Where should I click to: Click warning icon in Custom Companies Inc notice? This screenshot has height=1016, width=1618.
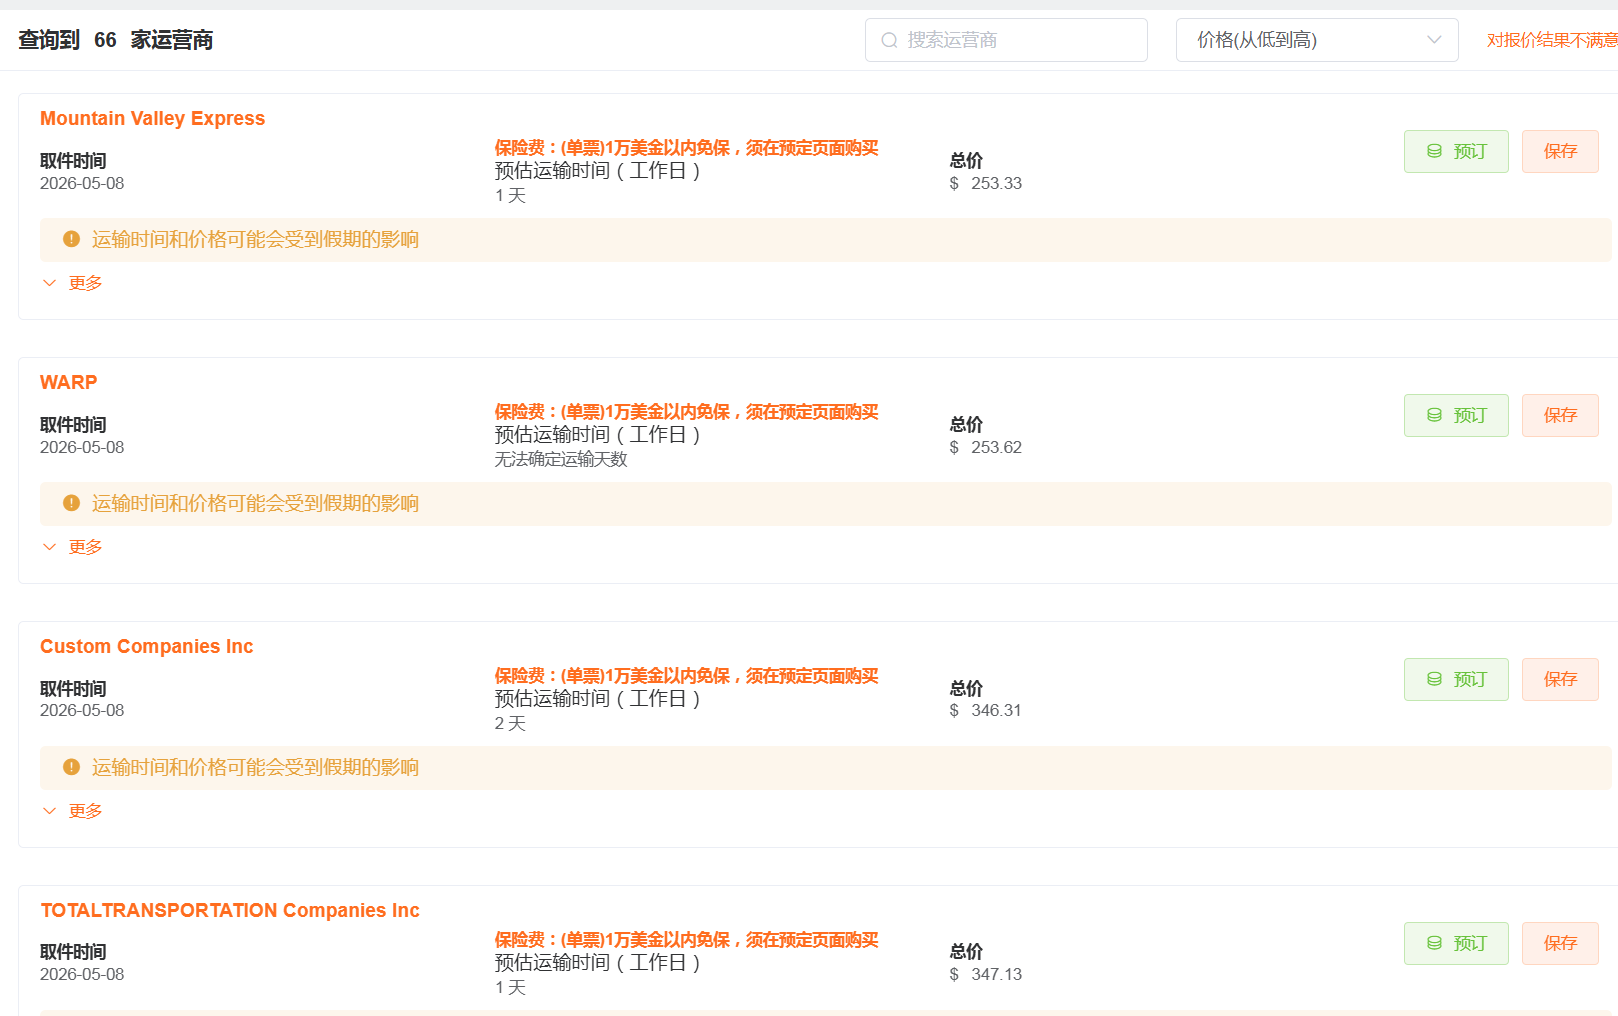[71, 767]
